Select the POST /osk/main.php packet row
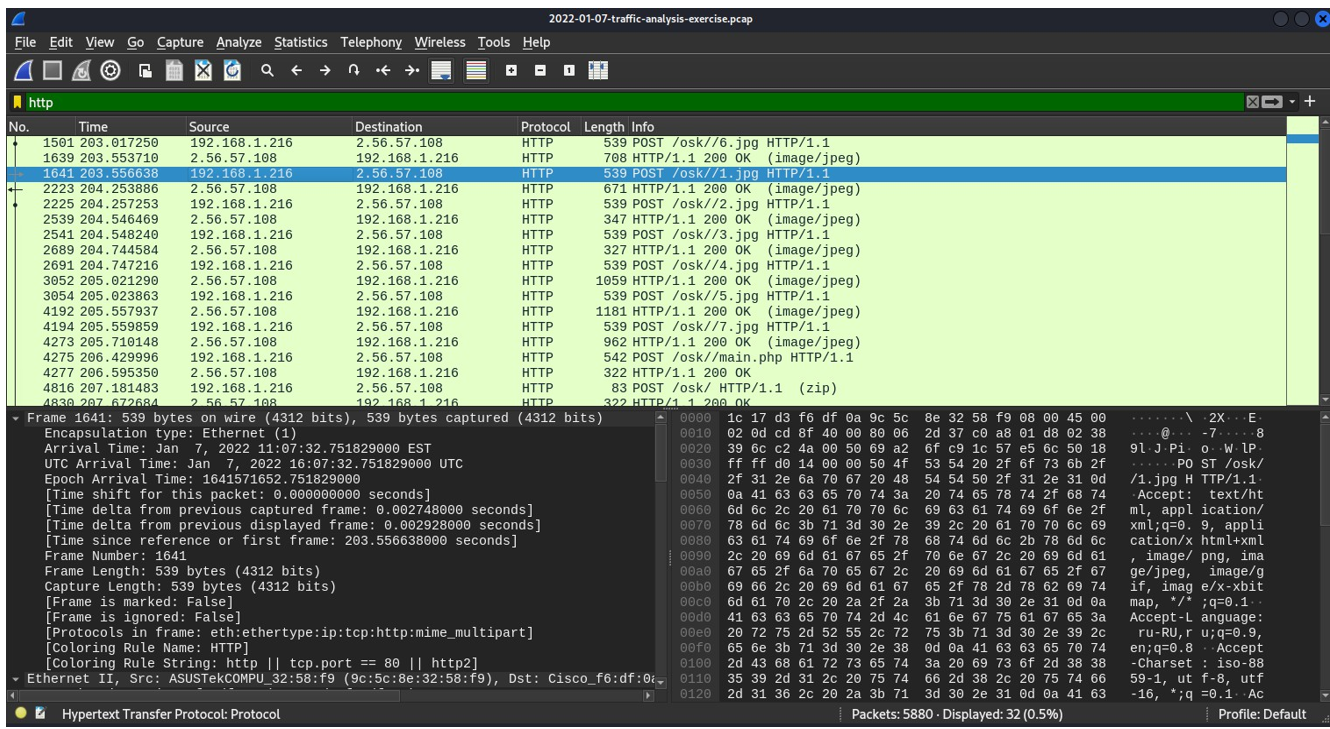This screenshot has width=1330, height=729. [400, 356]
